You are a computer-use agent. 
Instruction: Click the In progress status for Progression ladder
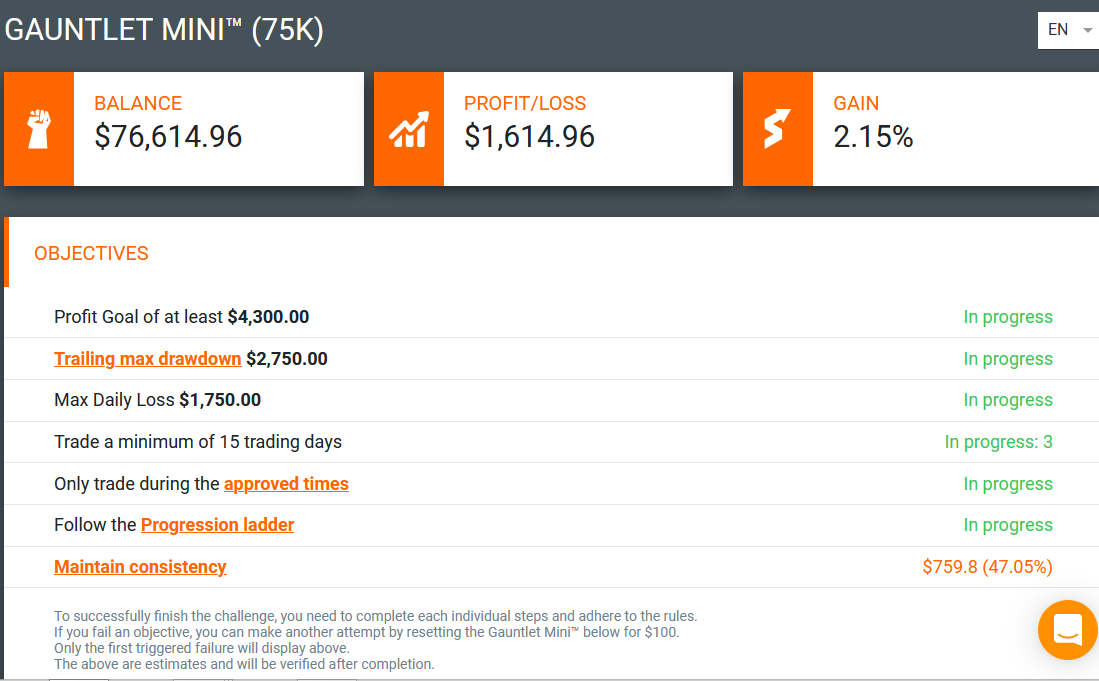point(1008,525)
